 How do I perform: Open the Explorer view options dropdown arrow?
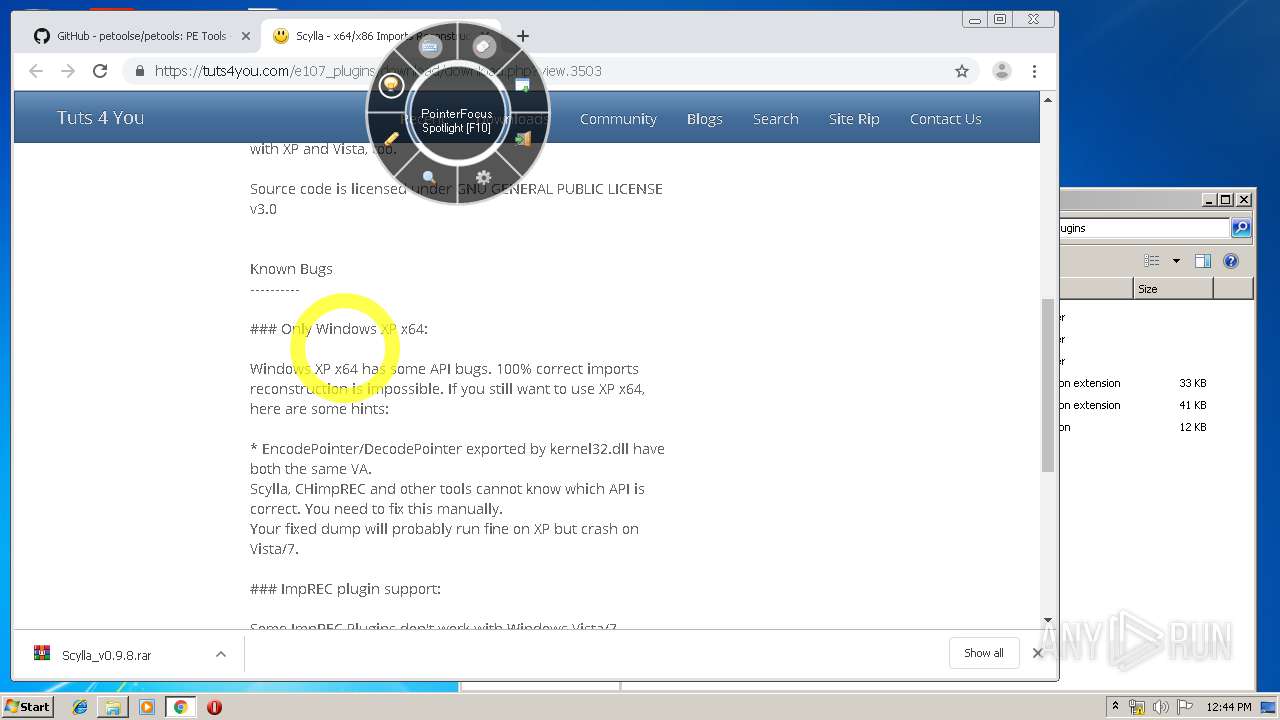coord(1176,261)
